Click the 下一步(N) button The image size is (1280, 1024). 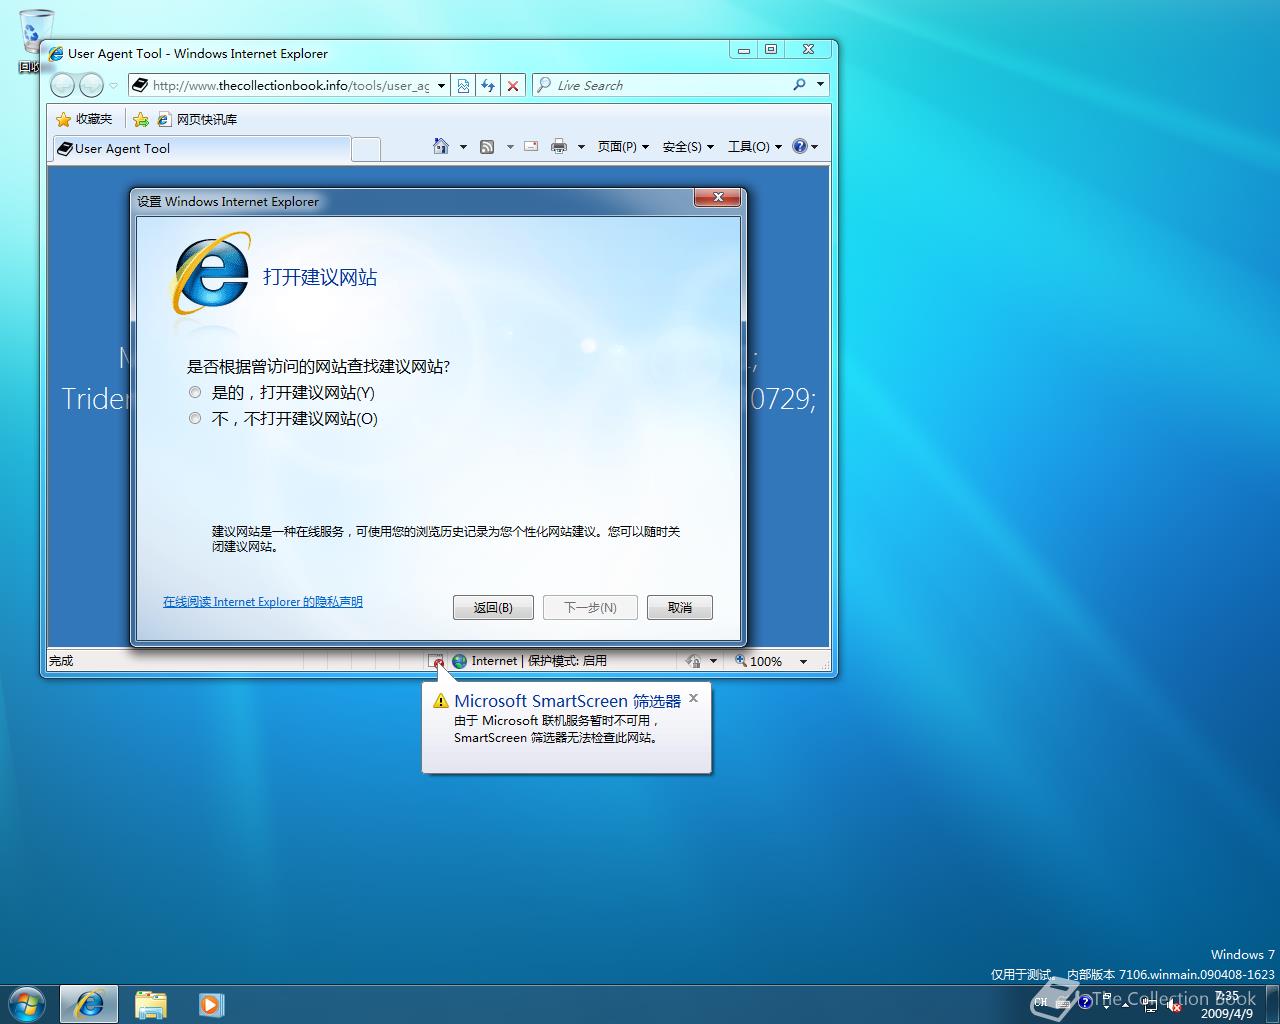590,607
